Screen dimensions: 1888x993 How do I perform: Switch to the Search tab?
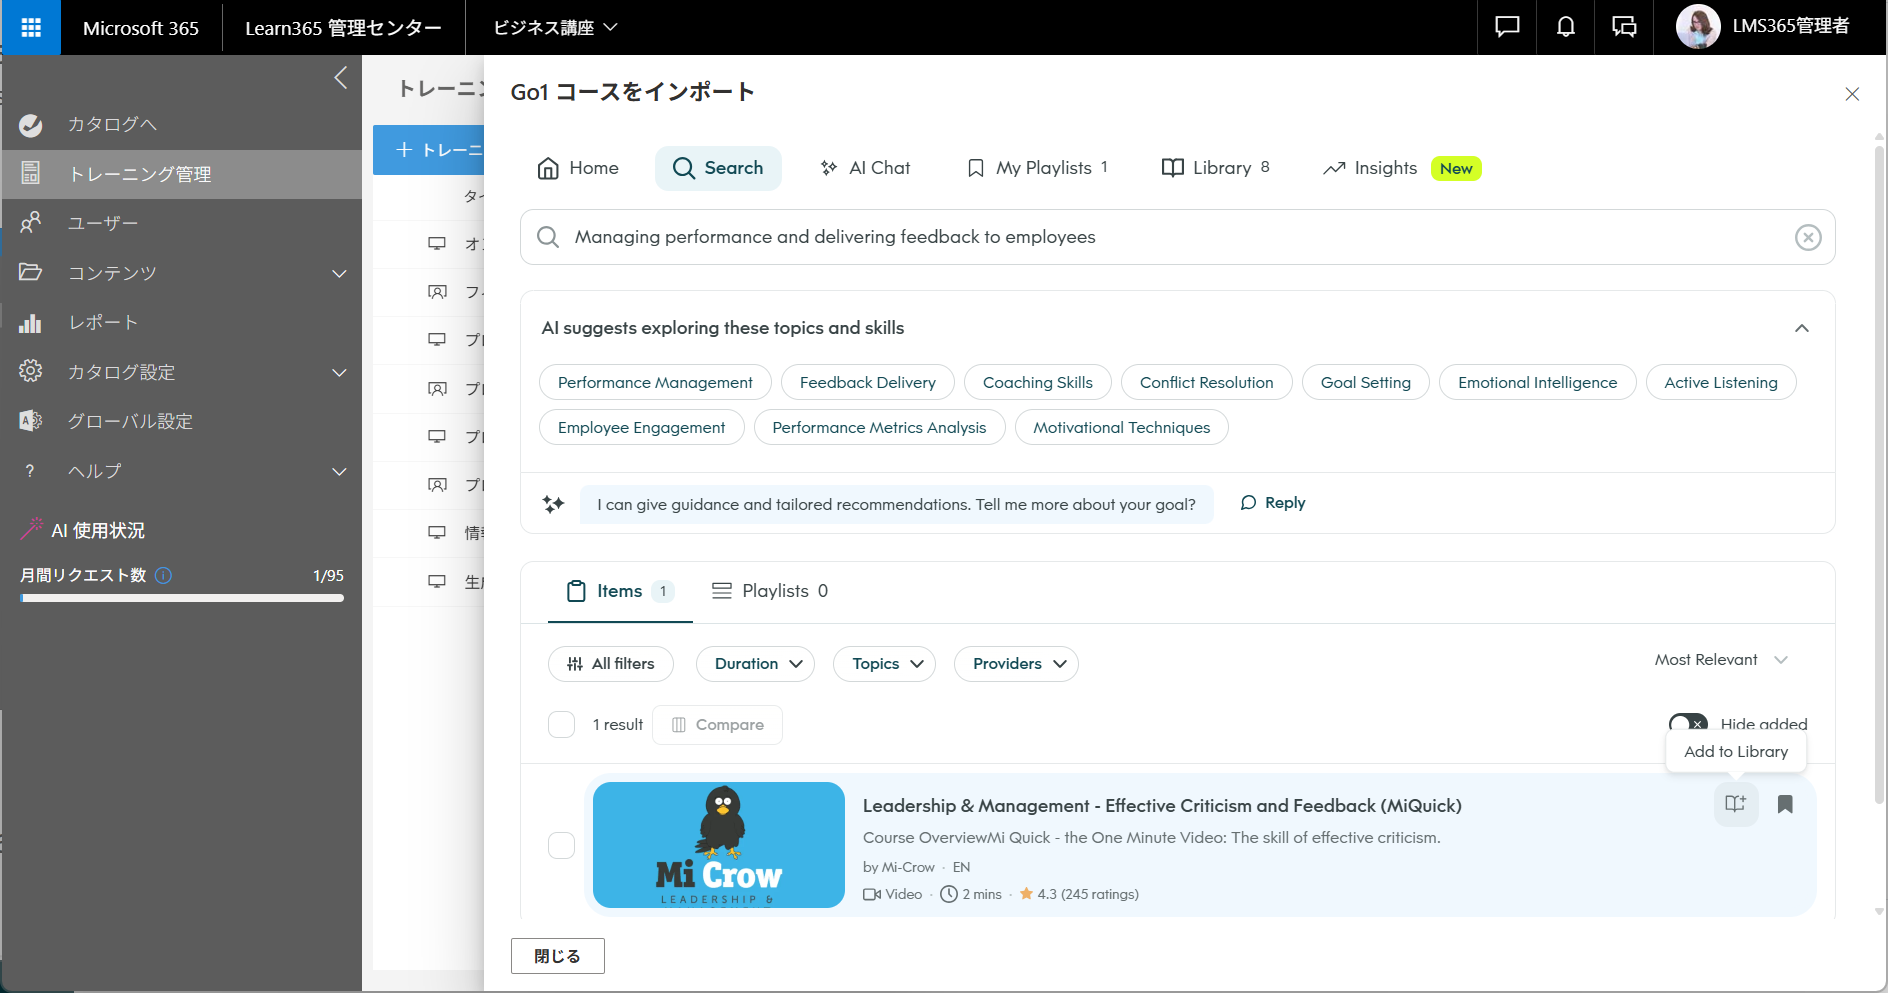click(718, 168)
